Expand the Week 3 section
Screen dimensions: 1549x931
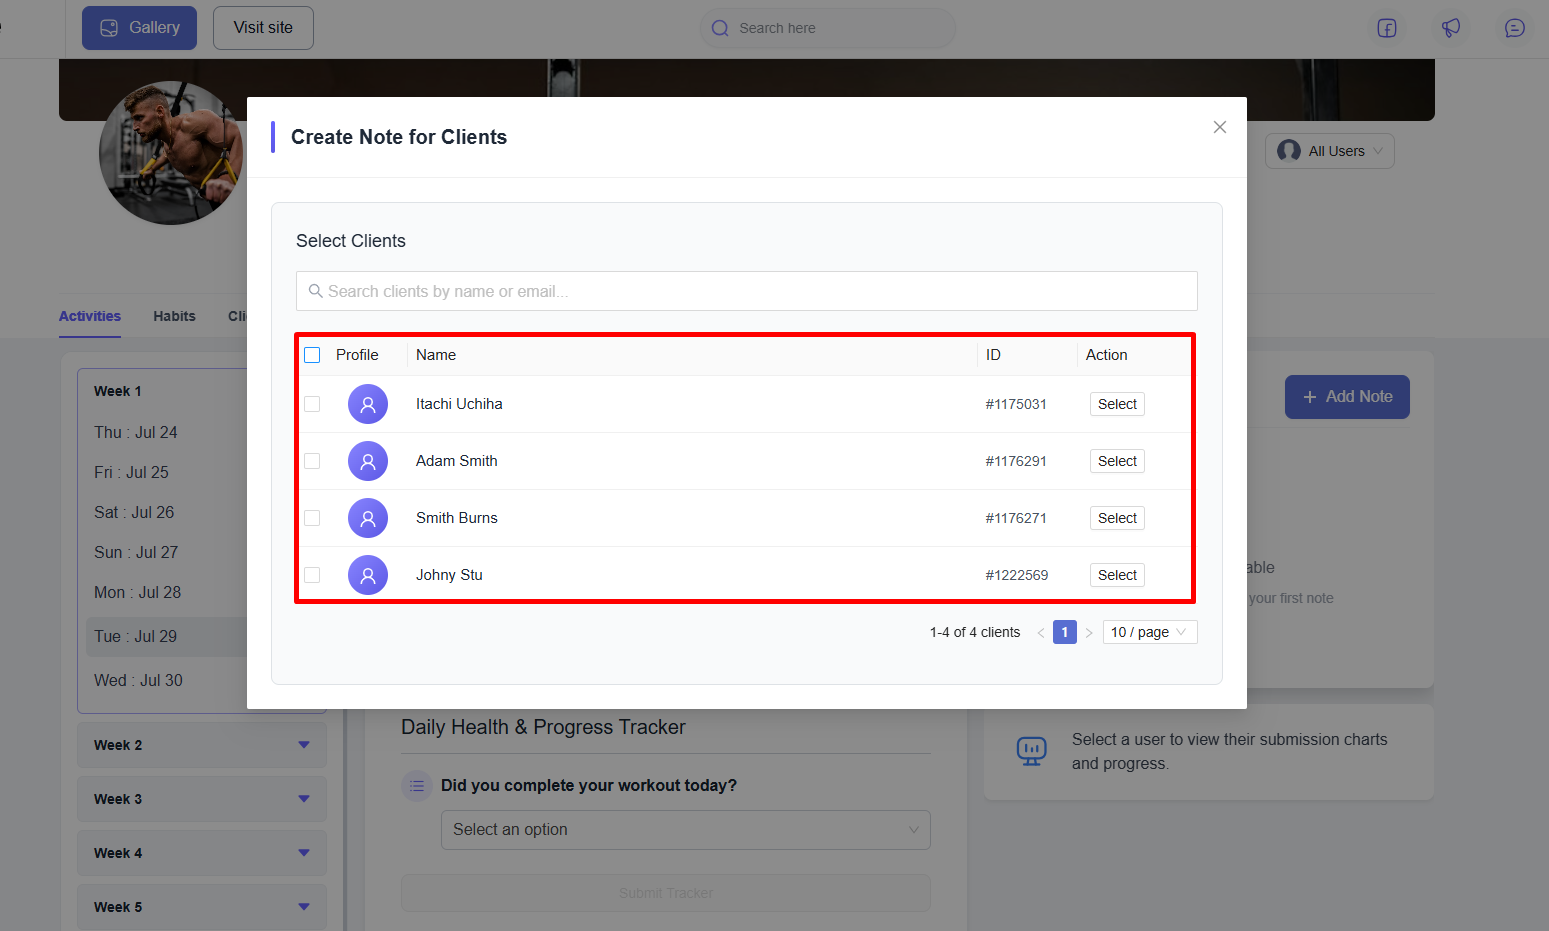click(x=202, y=799)
